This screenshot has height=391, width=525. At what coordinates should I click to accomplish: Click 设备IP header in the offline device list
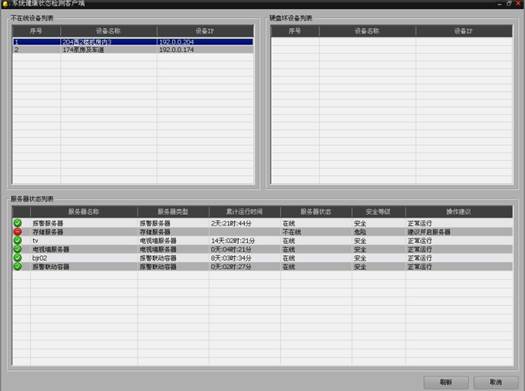(x=205, y=31)
